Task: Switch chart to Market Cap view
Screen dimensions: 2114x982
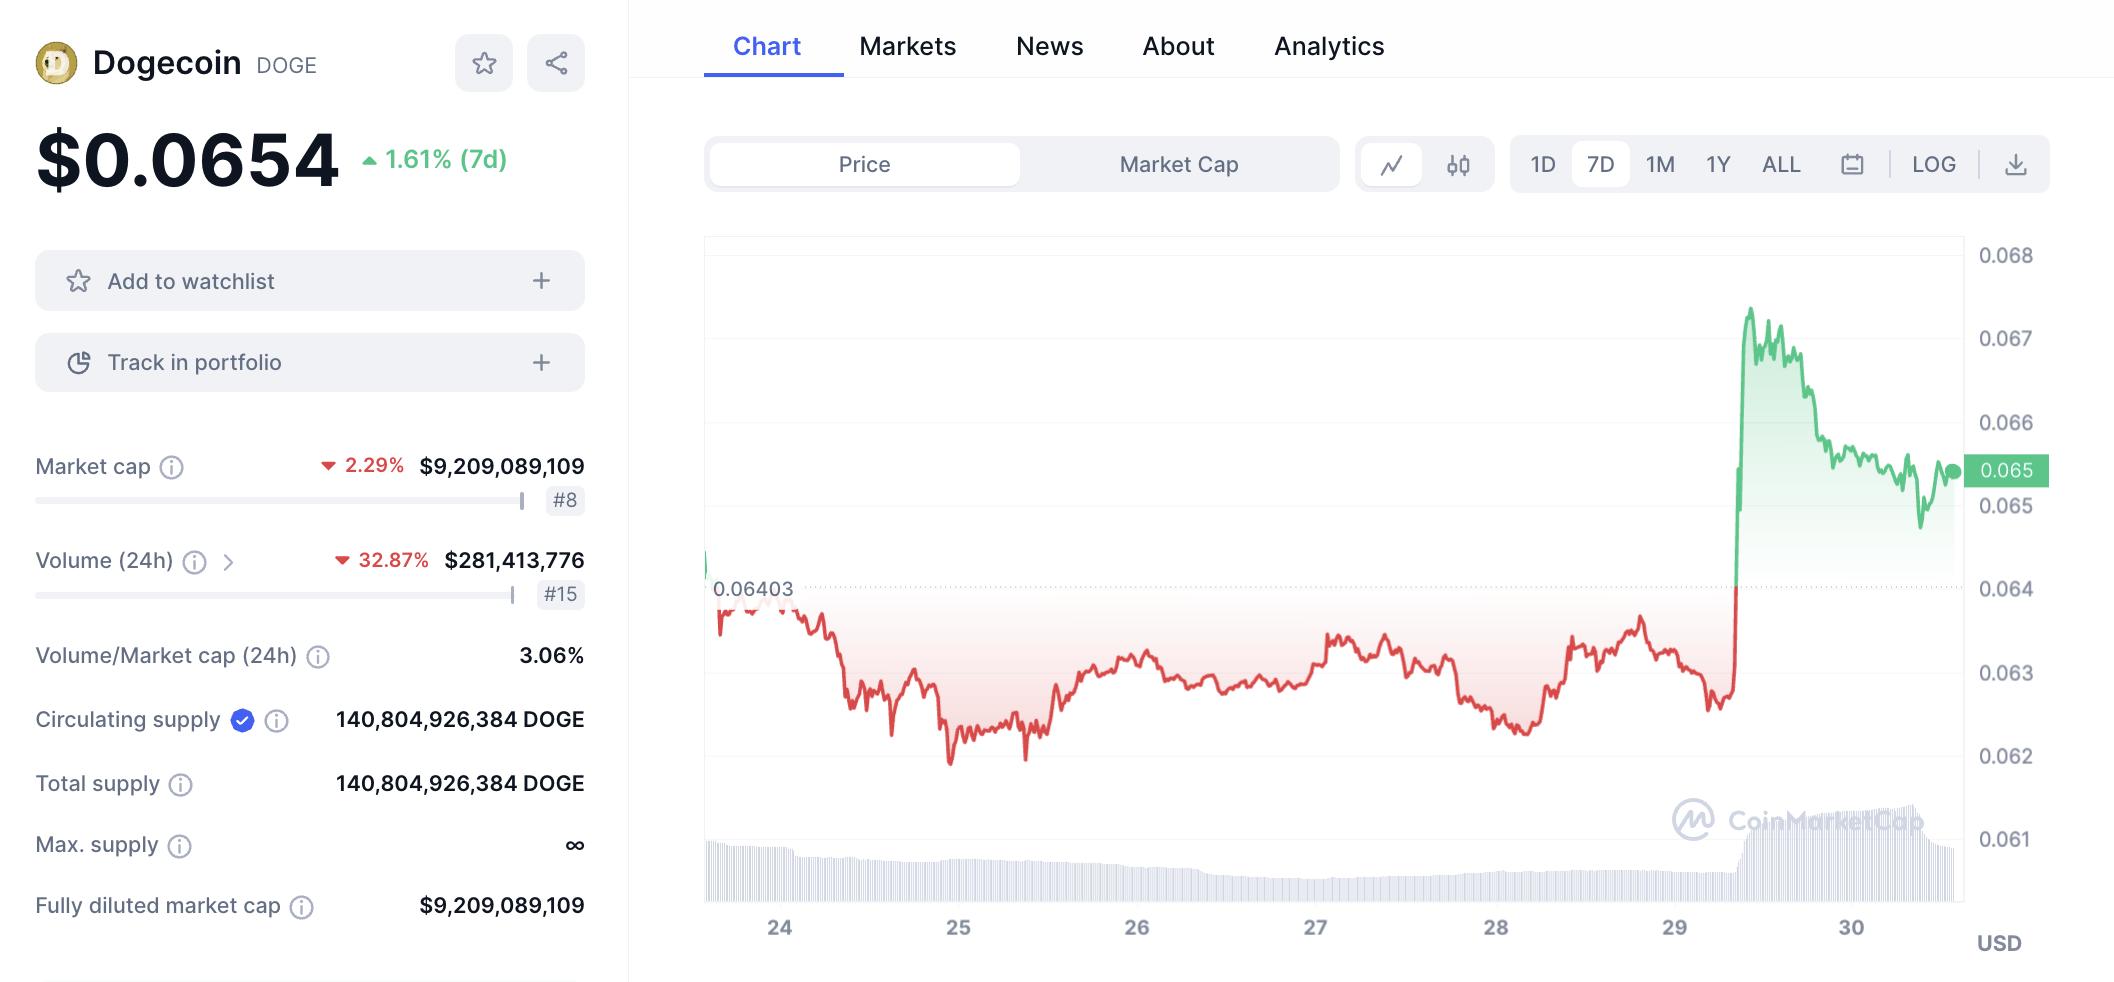Action: (x=1178, y=164)
